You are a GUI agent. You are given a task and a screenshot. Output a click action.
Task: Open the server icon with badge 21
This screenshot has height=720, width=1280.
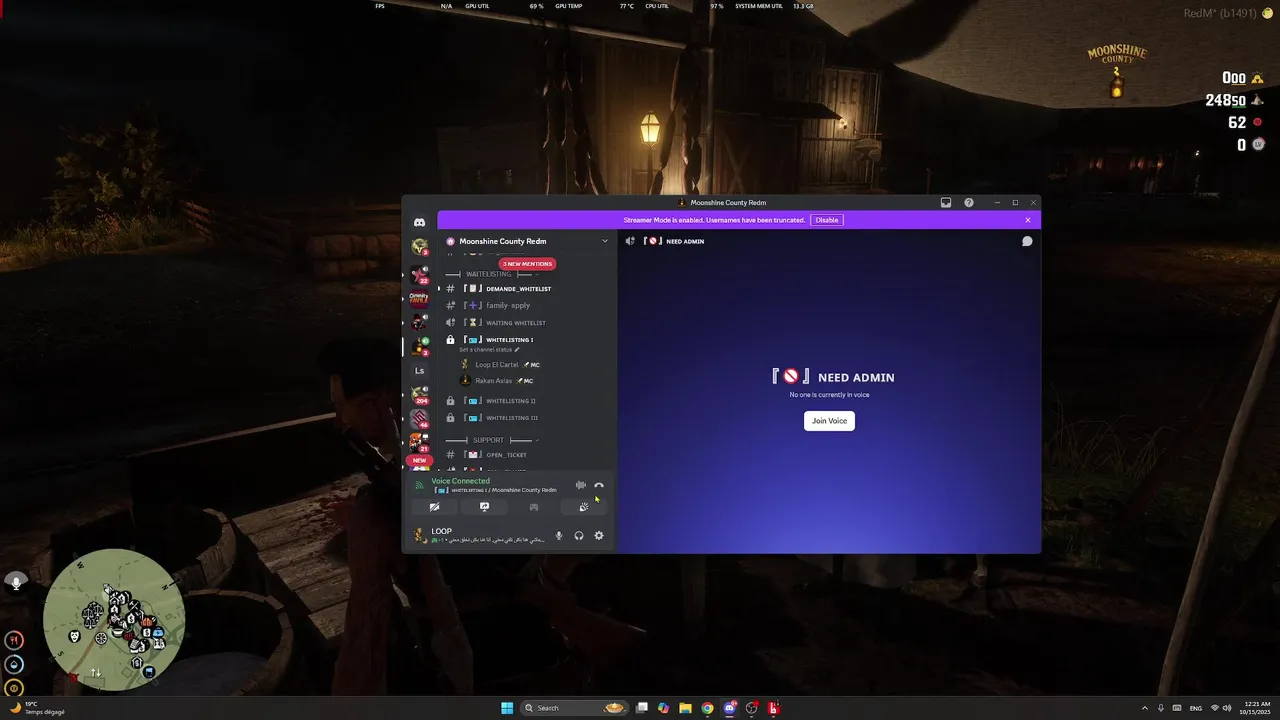[420, 441]
